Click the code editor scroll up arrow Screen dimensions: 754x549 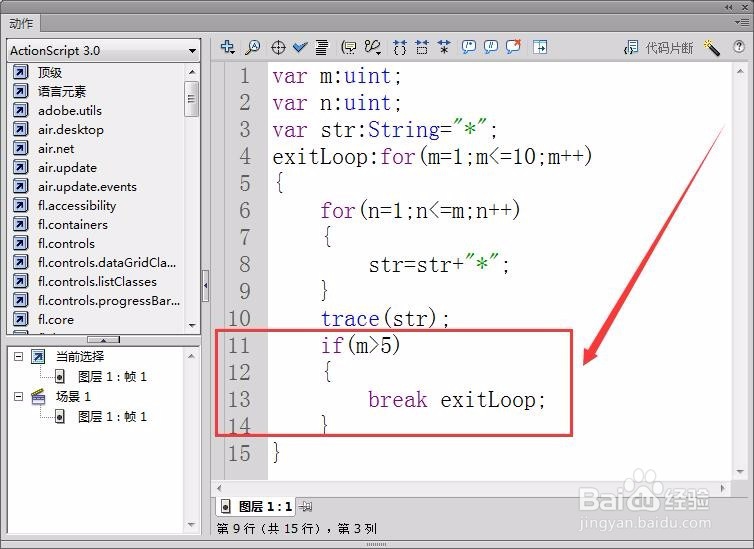(740, 72)
